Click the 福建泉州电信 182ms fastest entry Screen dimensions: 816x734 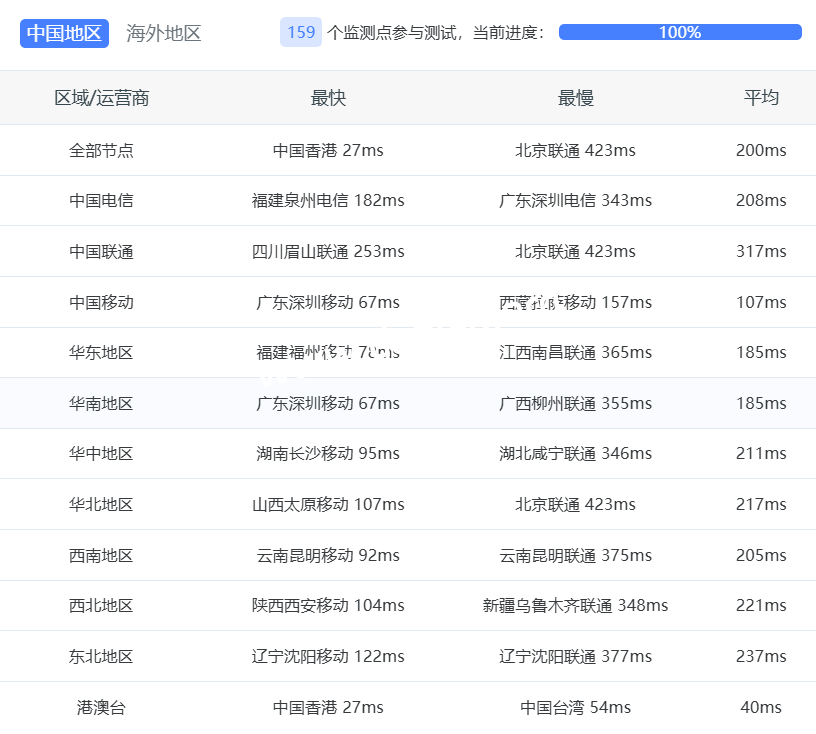[328, 201]
